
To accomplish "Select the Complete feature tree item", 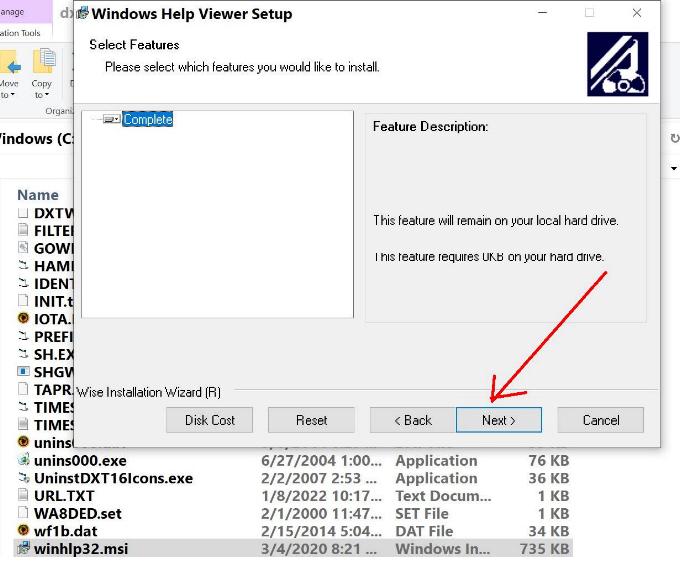I will pos(147,119).
